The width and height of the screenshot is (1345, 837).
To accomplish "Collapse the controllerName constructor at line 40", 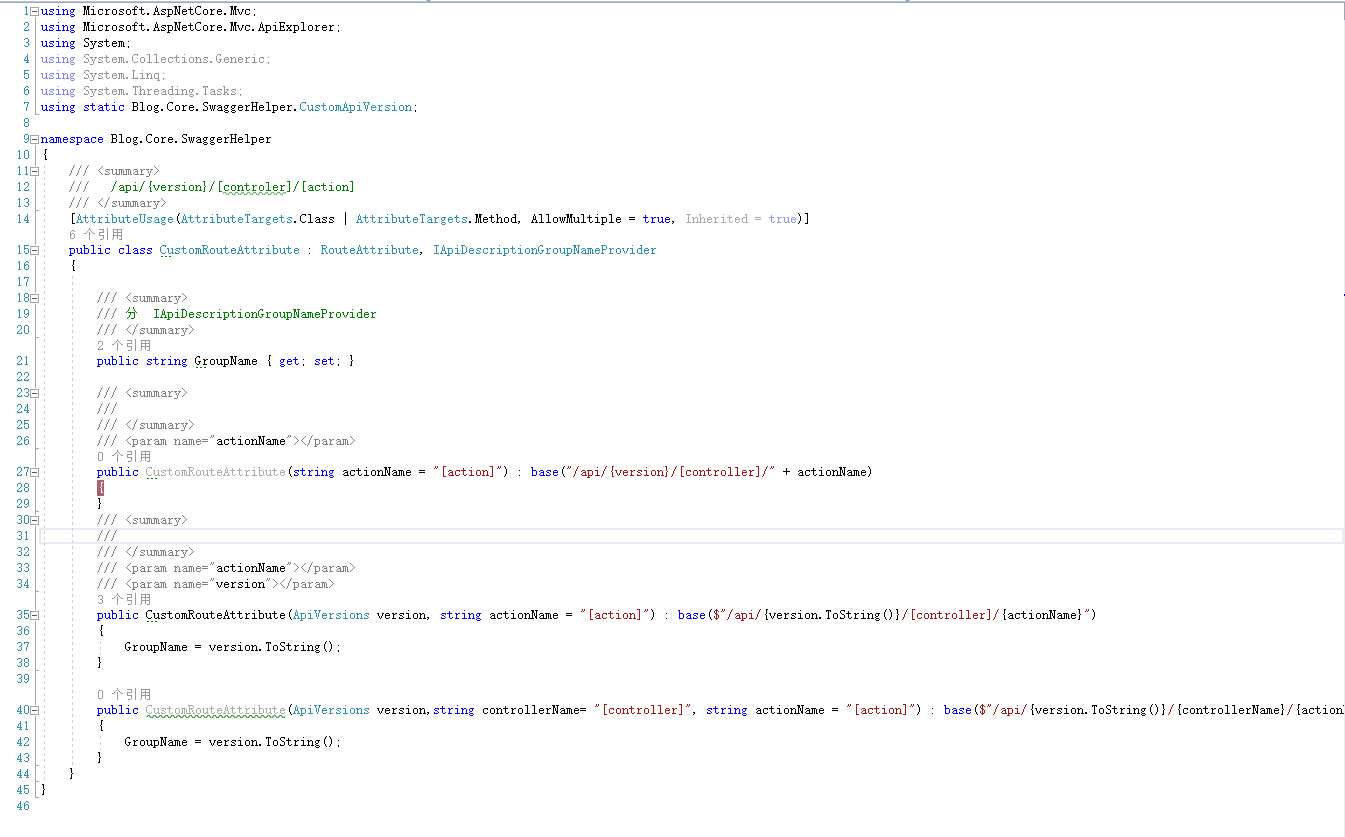I will click(x=33, y=709).
